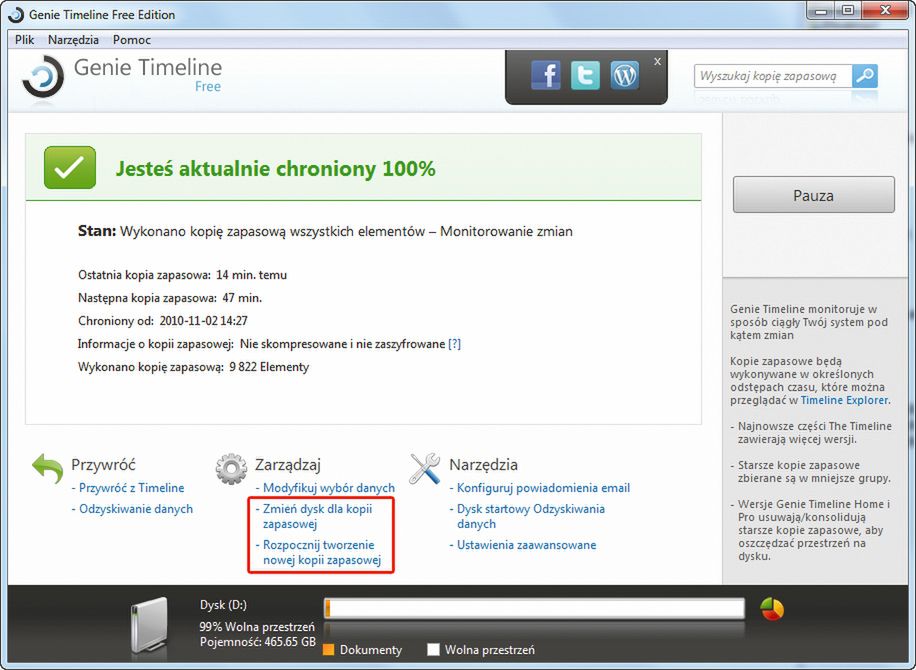Click the orange Dokumenty legend swatch

[328, 650]
